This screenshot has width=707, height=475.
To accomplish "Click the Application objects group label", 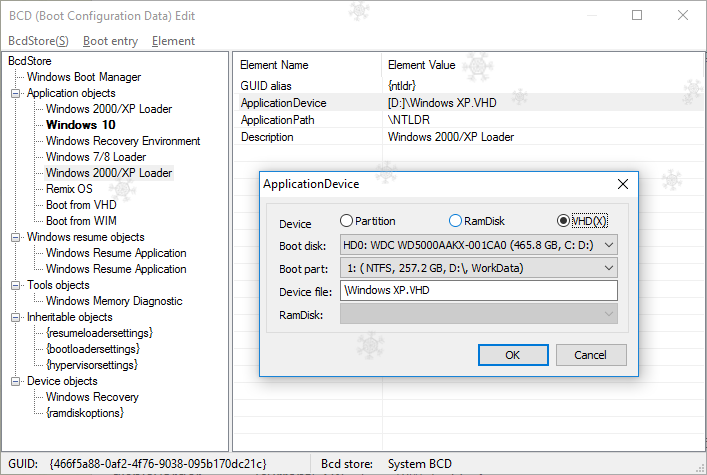I will click(x=71, y=93).
